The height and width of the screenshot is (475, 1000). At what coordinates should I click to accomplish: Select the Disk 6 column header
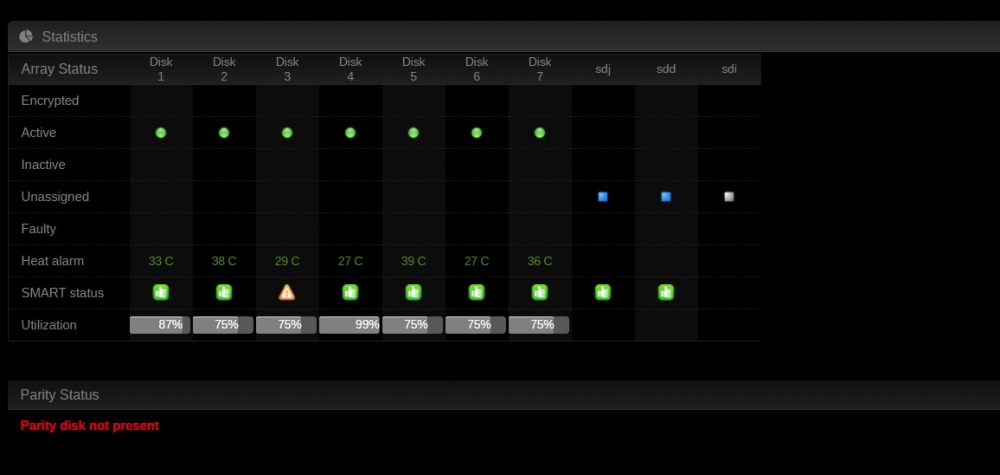(x=476, y=69)
